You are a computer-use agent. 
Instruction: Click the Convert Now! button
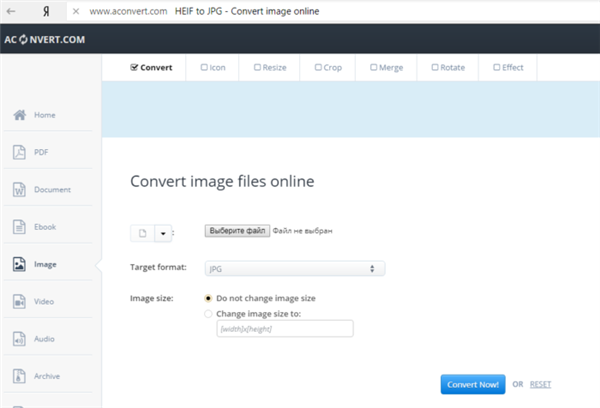click(x=473, y=384)
